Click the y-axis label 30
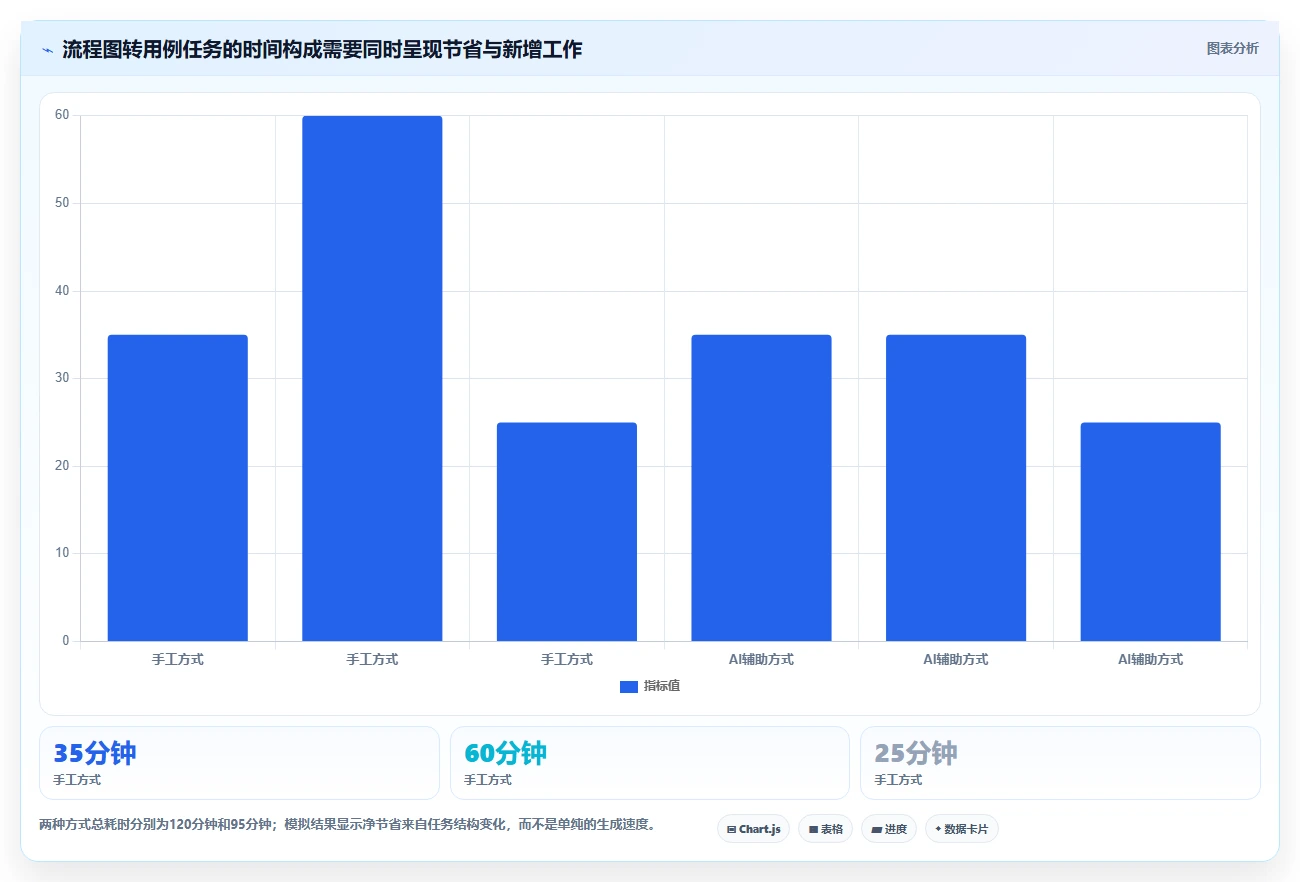The image size is (1300, 882). click(62, 378)
